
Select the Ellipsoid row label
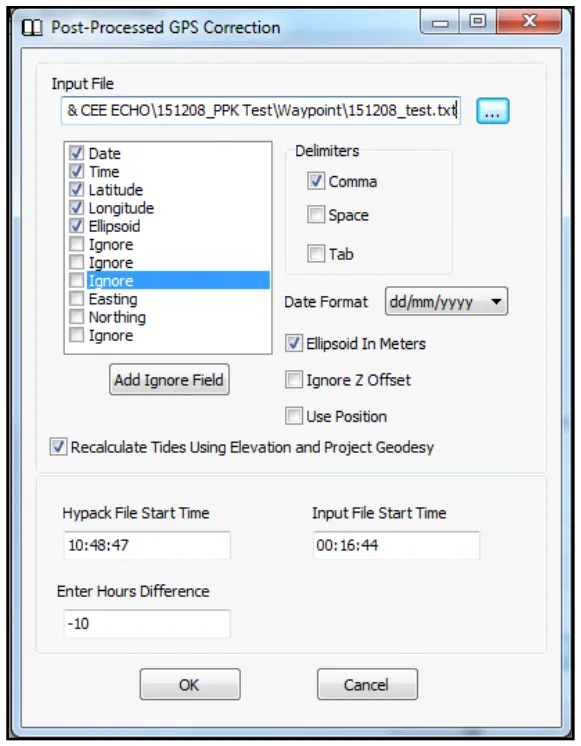tap(114, 226)
